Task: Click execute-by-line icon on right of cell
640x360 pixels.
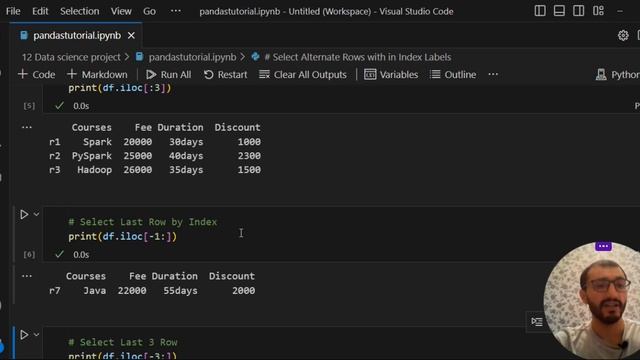Action: 537,322
